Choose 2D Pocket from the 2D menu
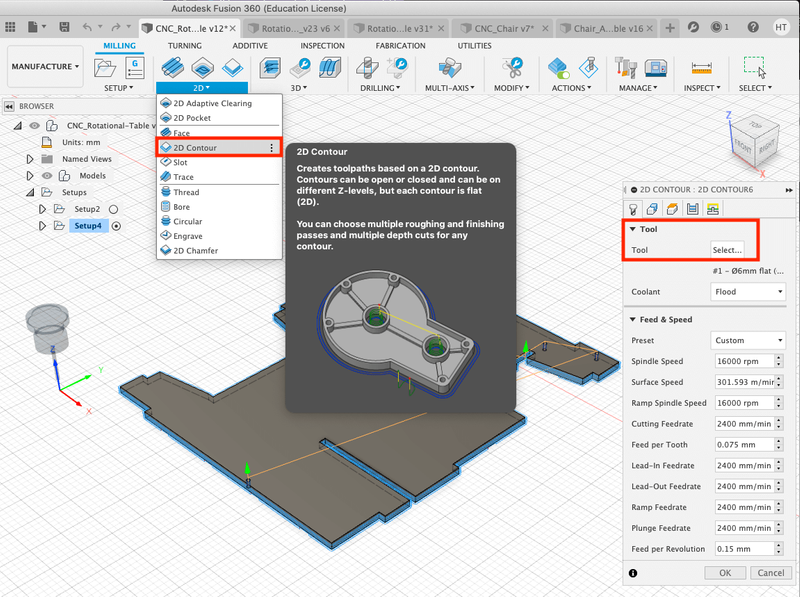 tap(191, 118)
